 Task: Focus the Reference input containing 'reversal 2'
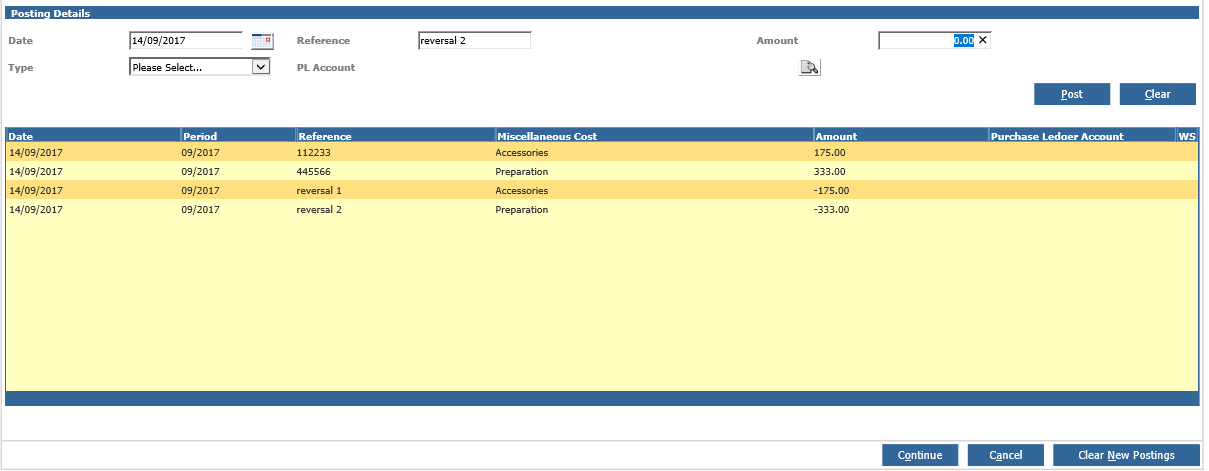point(474,41)
